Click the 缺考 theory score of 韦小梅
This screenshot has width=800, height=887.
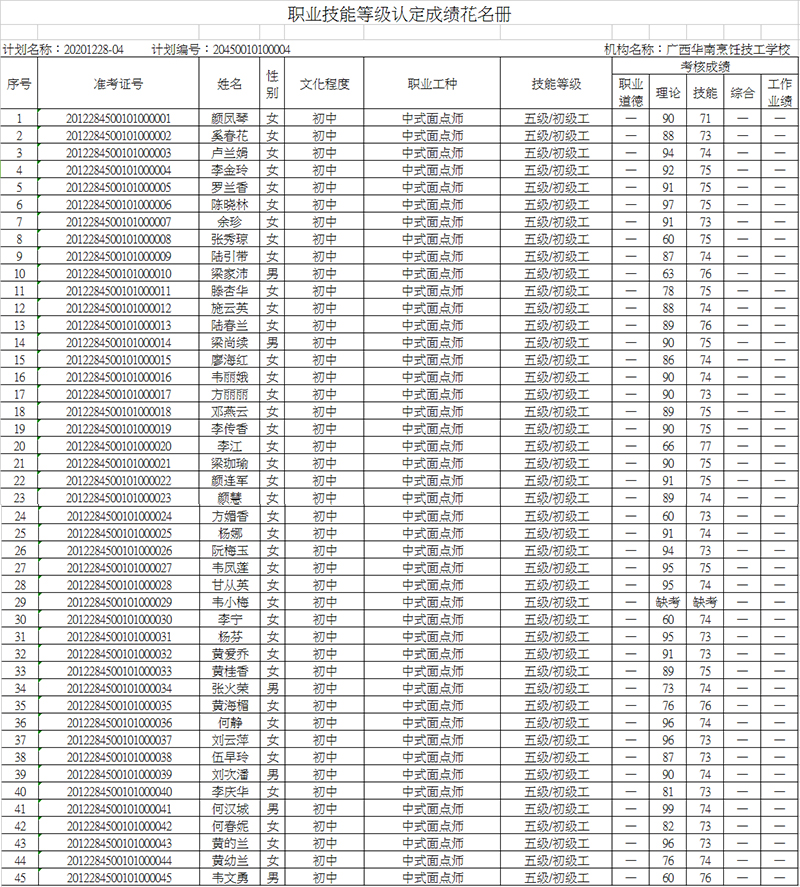point(668,602)
